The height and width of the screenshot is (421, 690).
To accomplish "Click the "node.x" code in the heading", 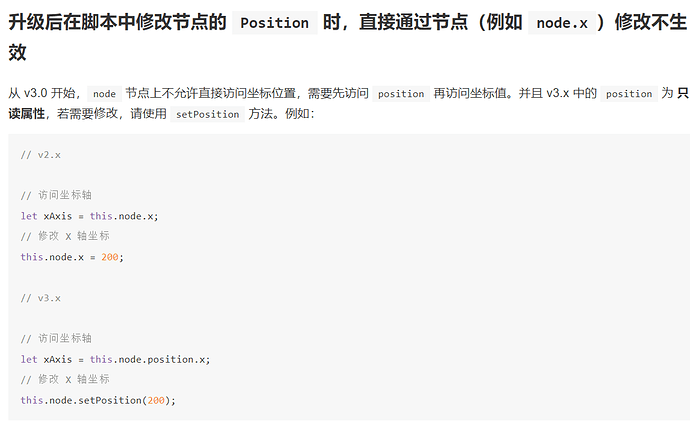I will pos(561,23).
